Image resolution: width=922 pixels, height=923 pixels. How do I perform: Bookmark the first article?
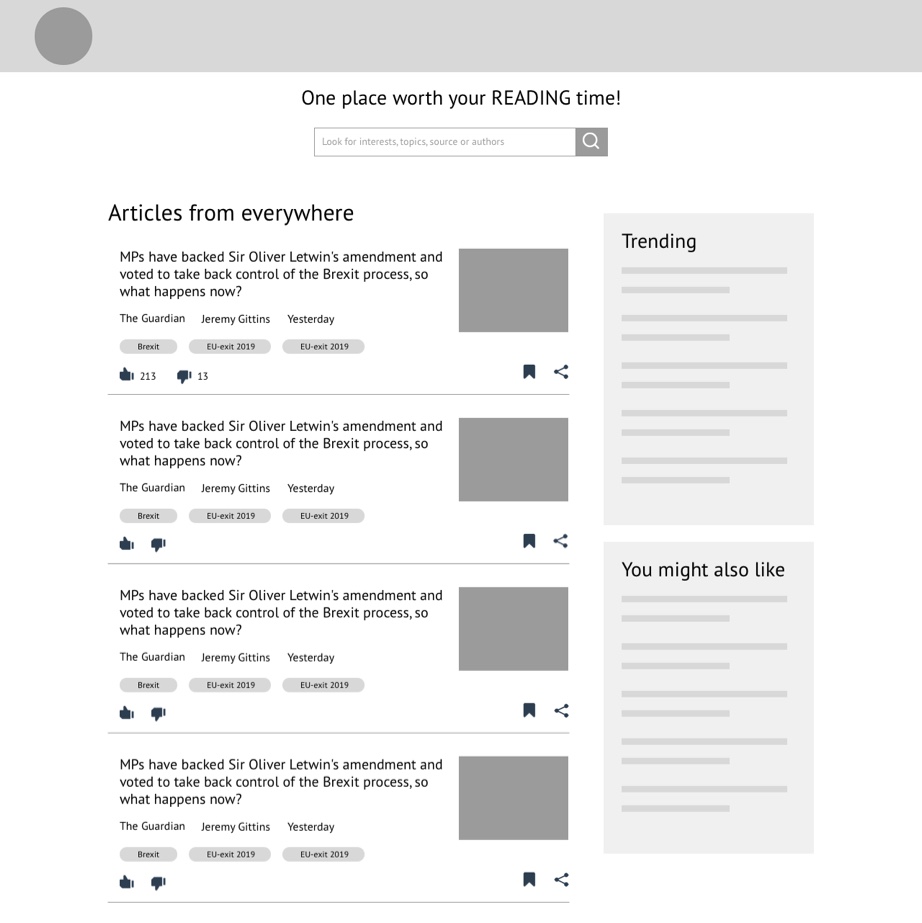click(529, 372)
